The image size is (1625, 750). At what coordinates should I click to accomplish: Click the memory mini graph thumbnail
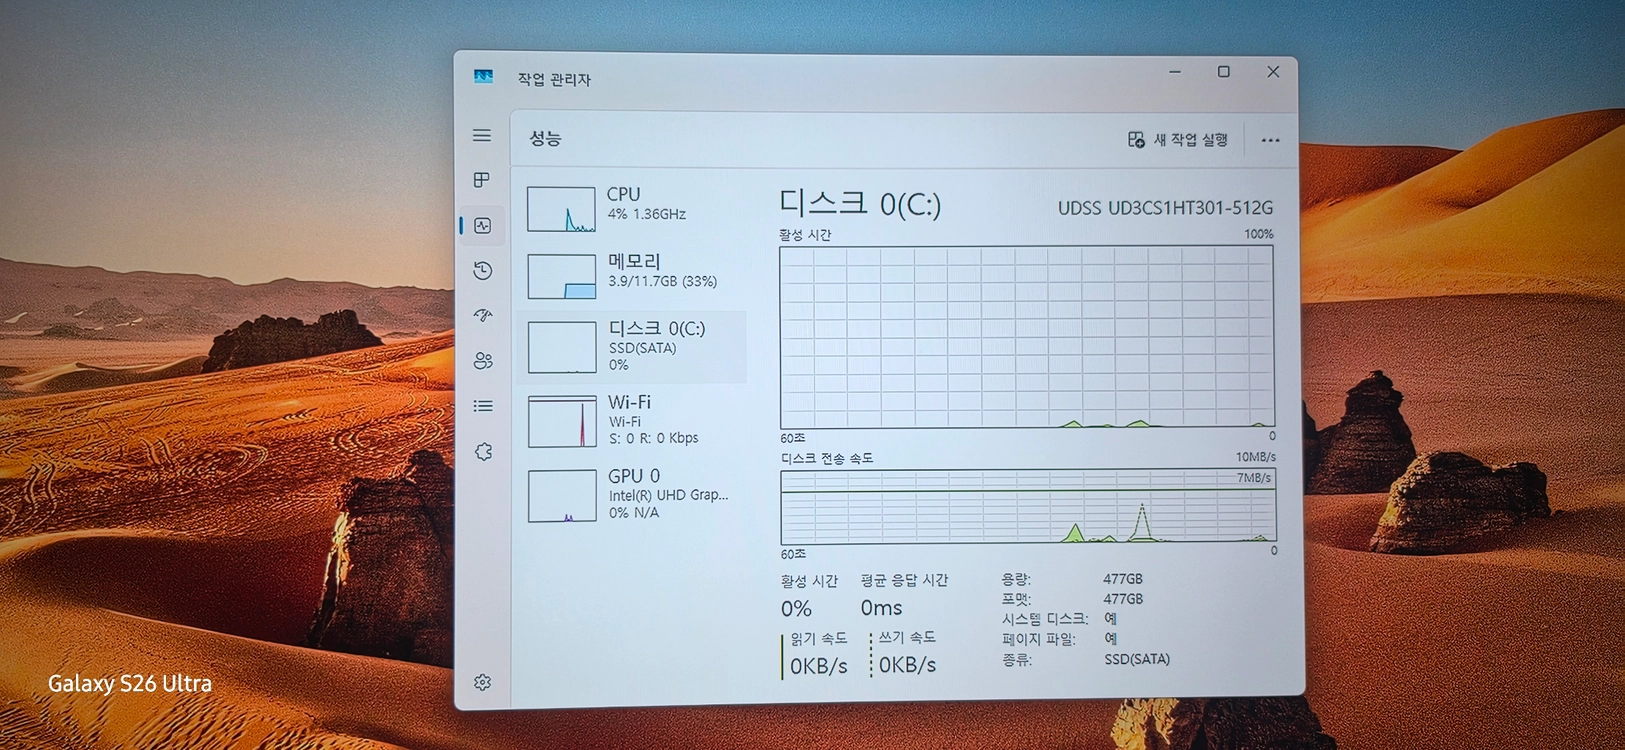(561, 276)
